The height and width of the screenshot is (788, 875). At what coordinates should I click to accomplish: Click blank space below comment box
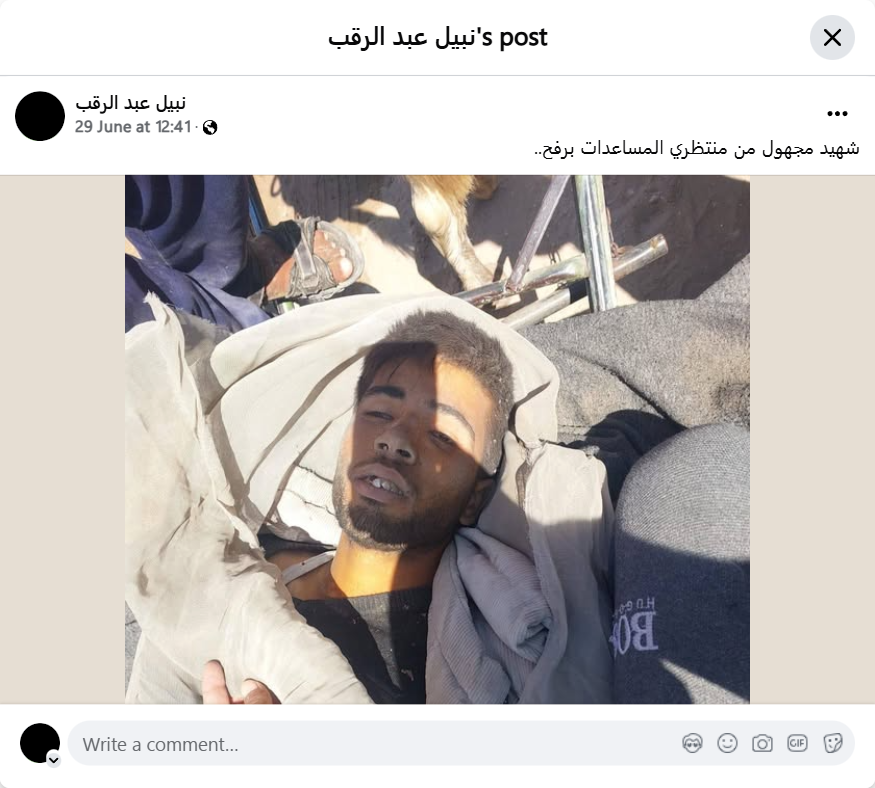[x=438, y=779]
